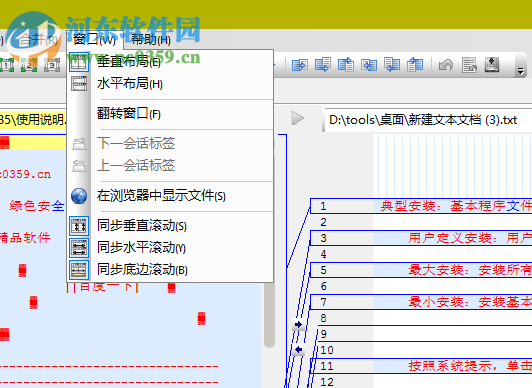
Task: Click line 3 text 用户定义安装
Action: [450, 238]
